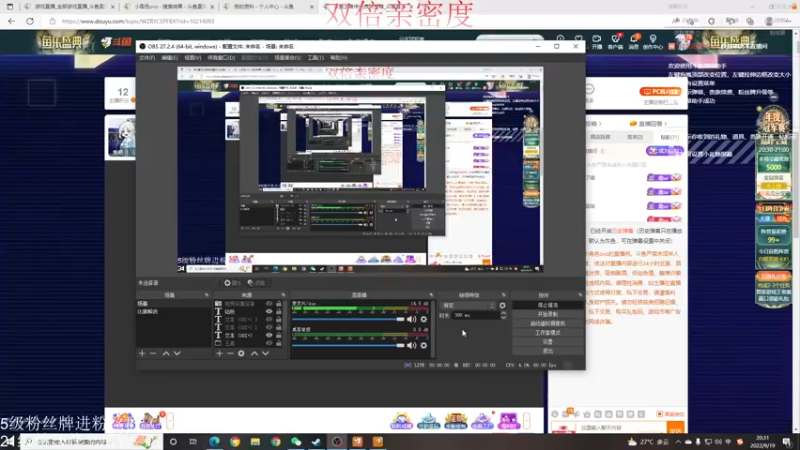Open Steam from taskbar
This screenshot has height=450, width=800.
tap(316, 442)
